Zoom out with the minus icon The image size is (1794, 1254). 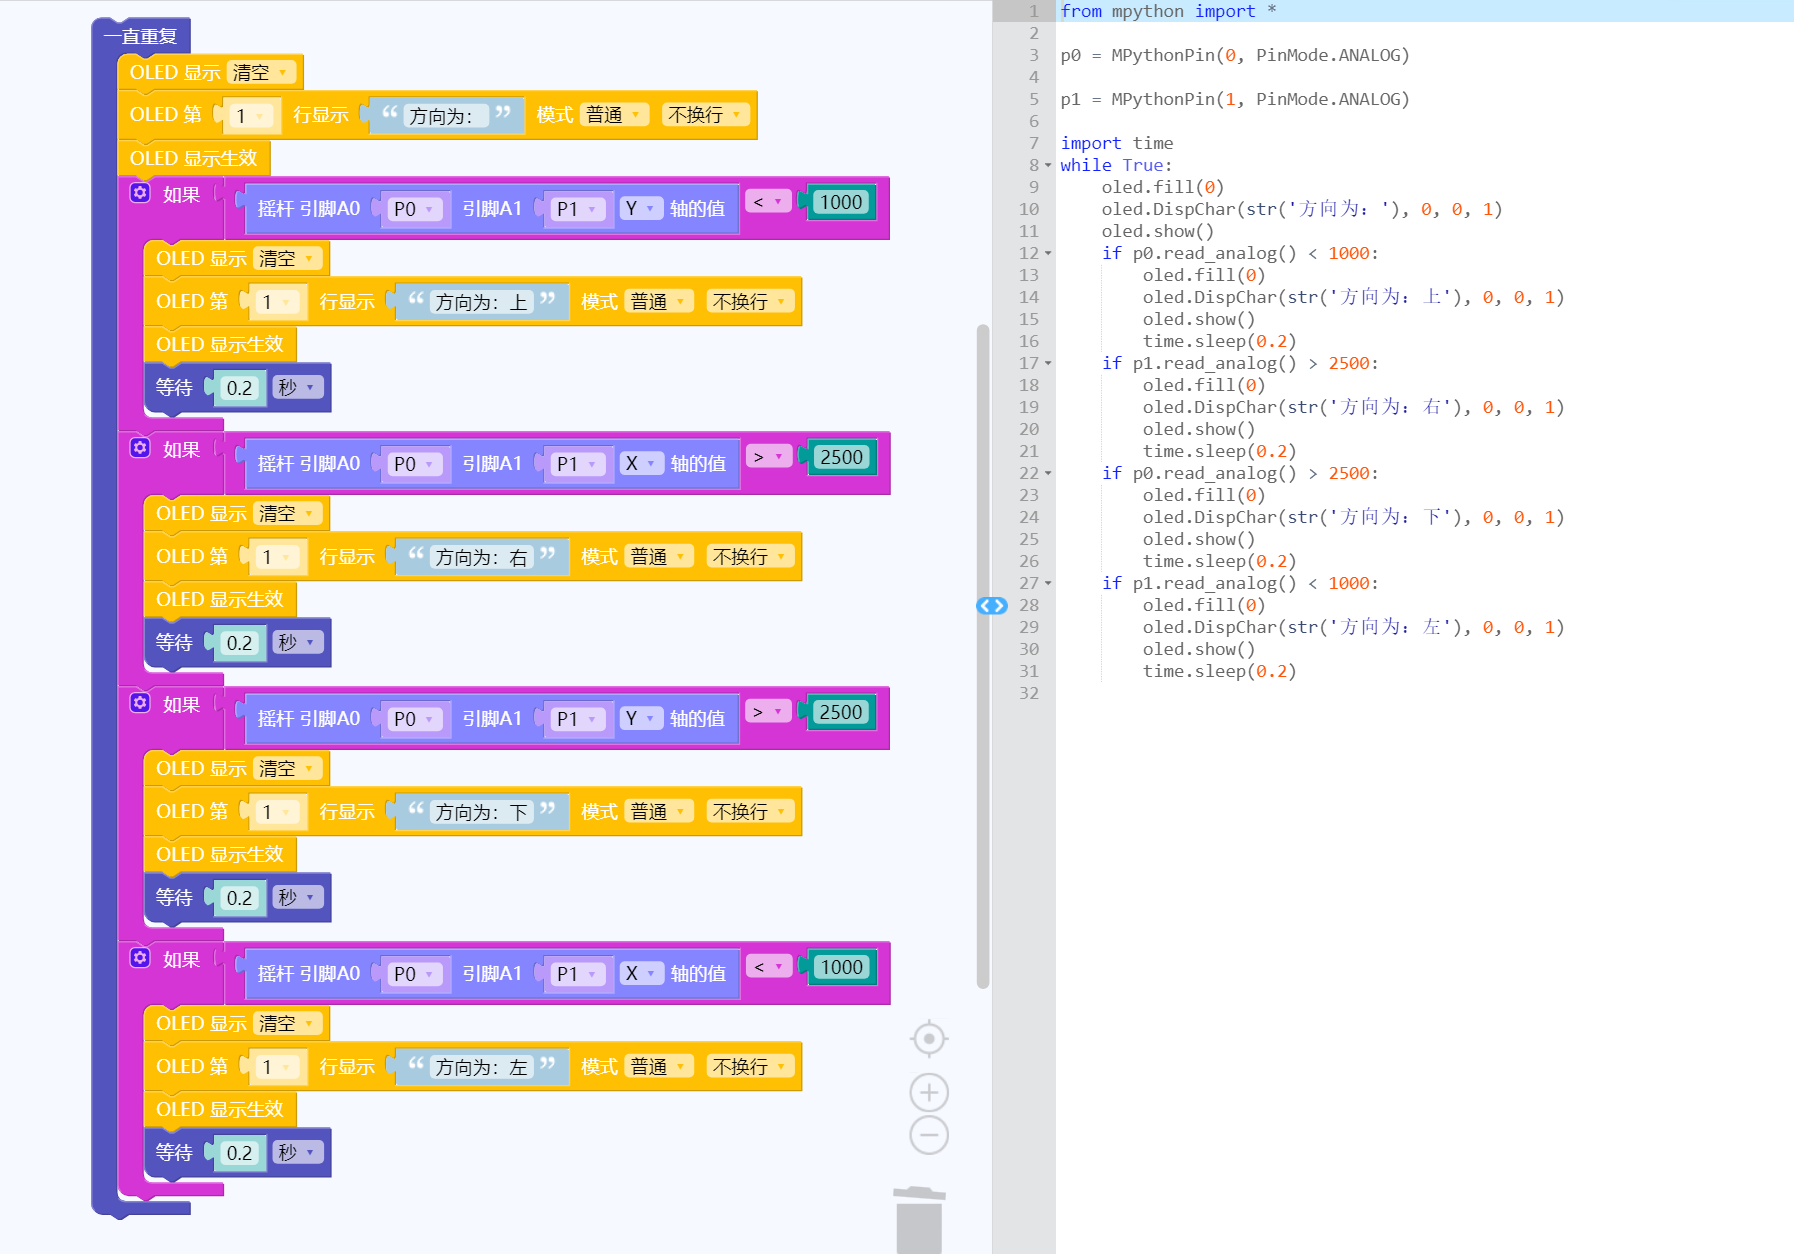click(x=929, y=1136)
